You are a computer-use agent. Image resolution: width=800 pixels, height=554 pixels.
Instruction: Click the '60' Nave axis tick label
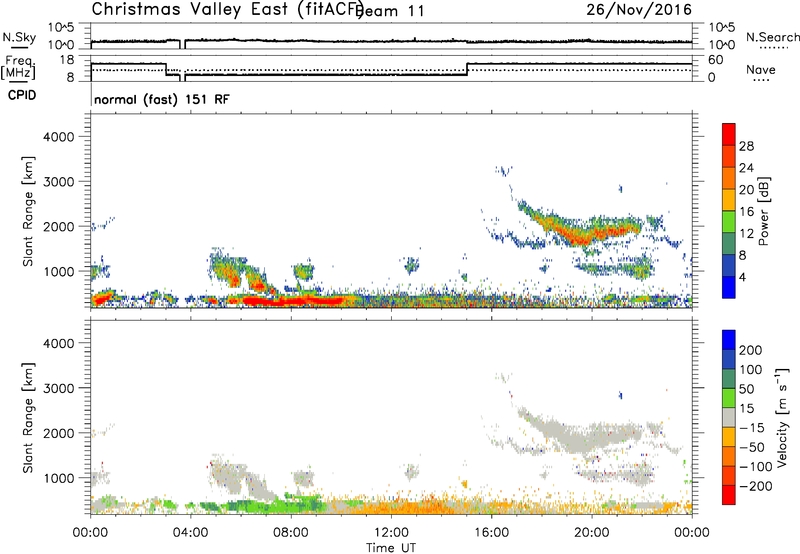point(716,60)
